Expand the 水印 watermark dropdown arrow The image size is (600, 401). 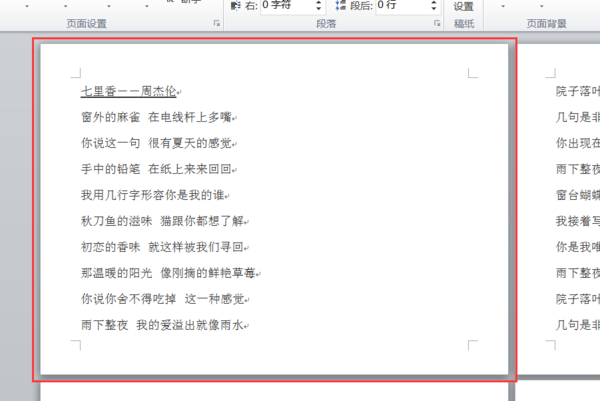point(503,7)
